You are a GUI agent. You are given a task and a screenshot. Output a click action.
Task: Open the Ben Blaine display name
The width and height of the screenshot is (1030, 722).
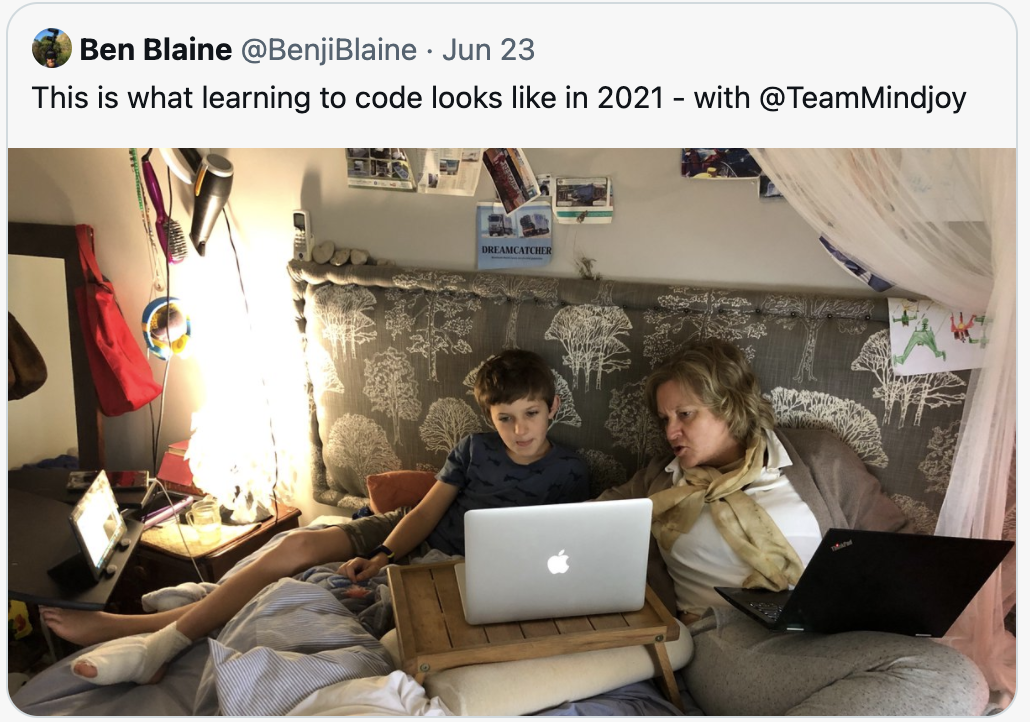click(x=156, y=50)
